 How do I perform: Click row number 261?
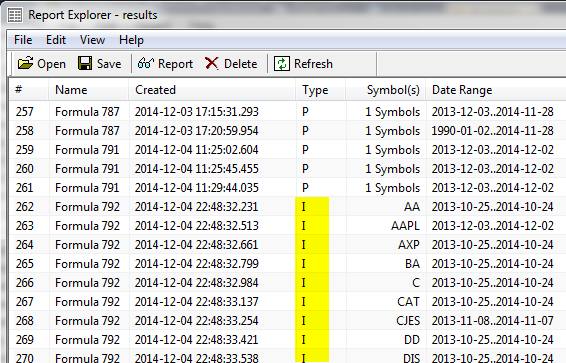25,188
